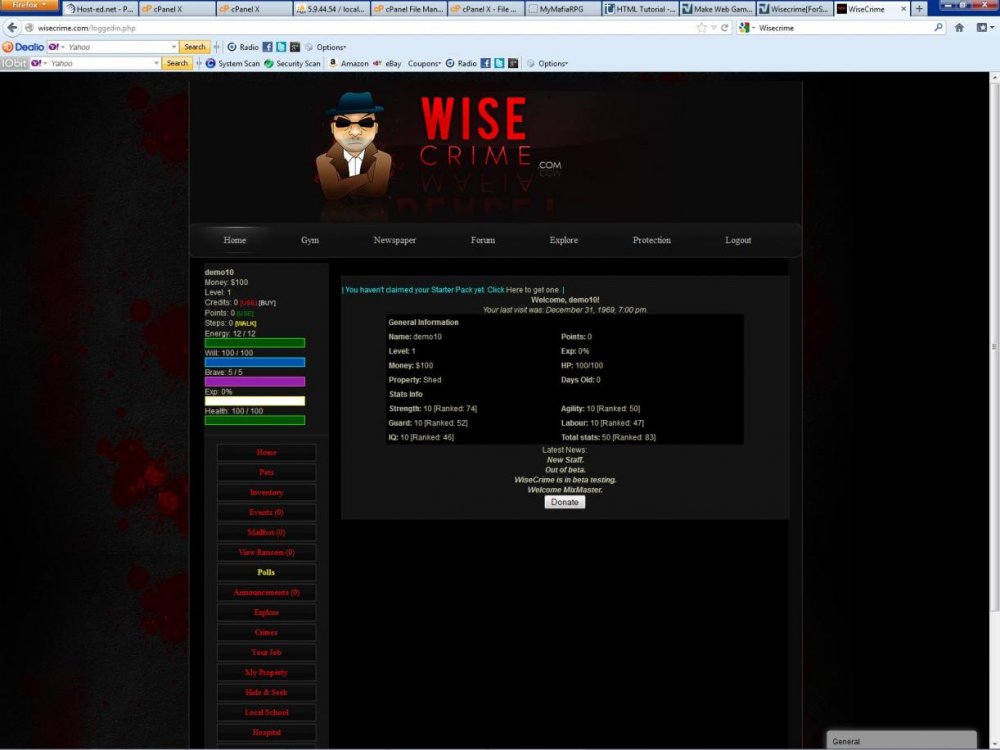
Task: Click the Firefox home icon
Action: pyautogui.click(x=959, y=28)
